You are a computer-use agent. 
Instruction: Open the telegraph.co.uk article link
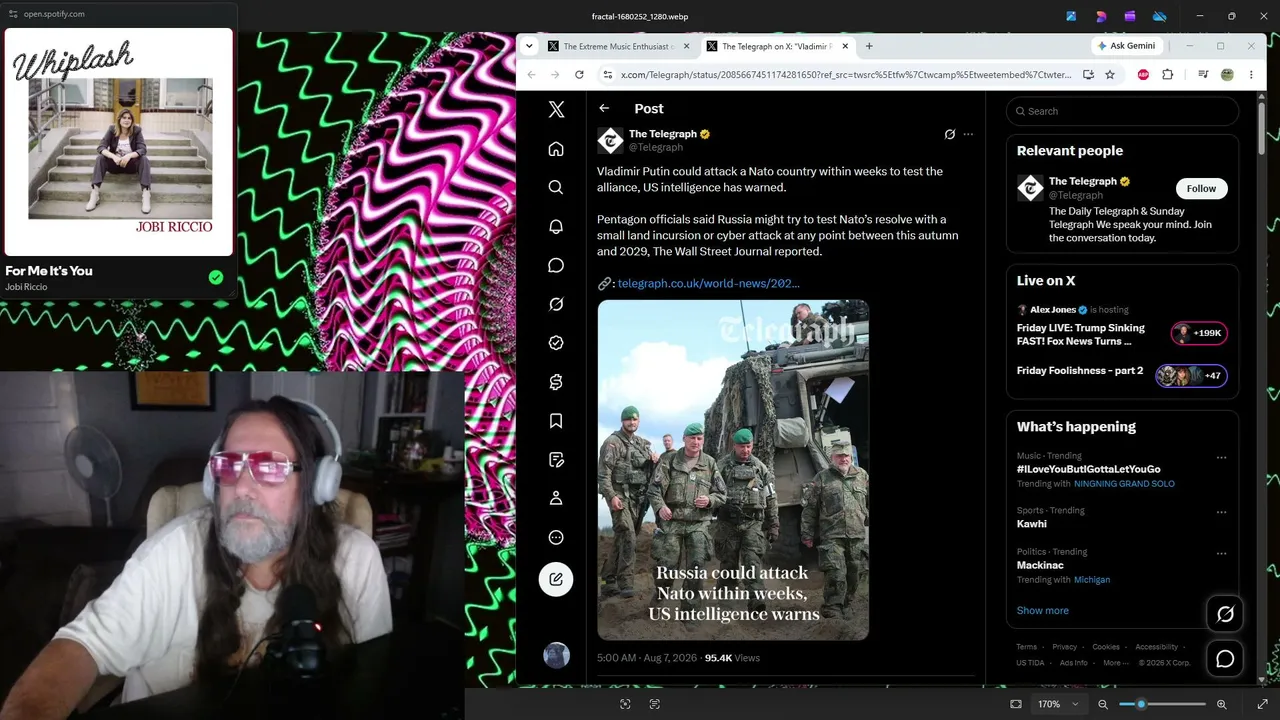[708, 283]
